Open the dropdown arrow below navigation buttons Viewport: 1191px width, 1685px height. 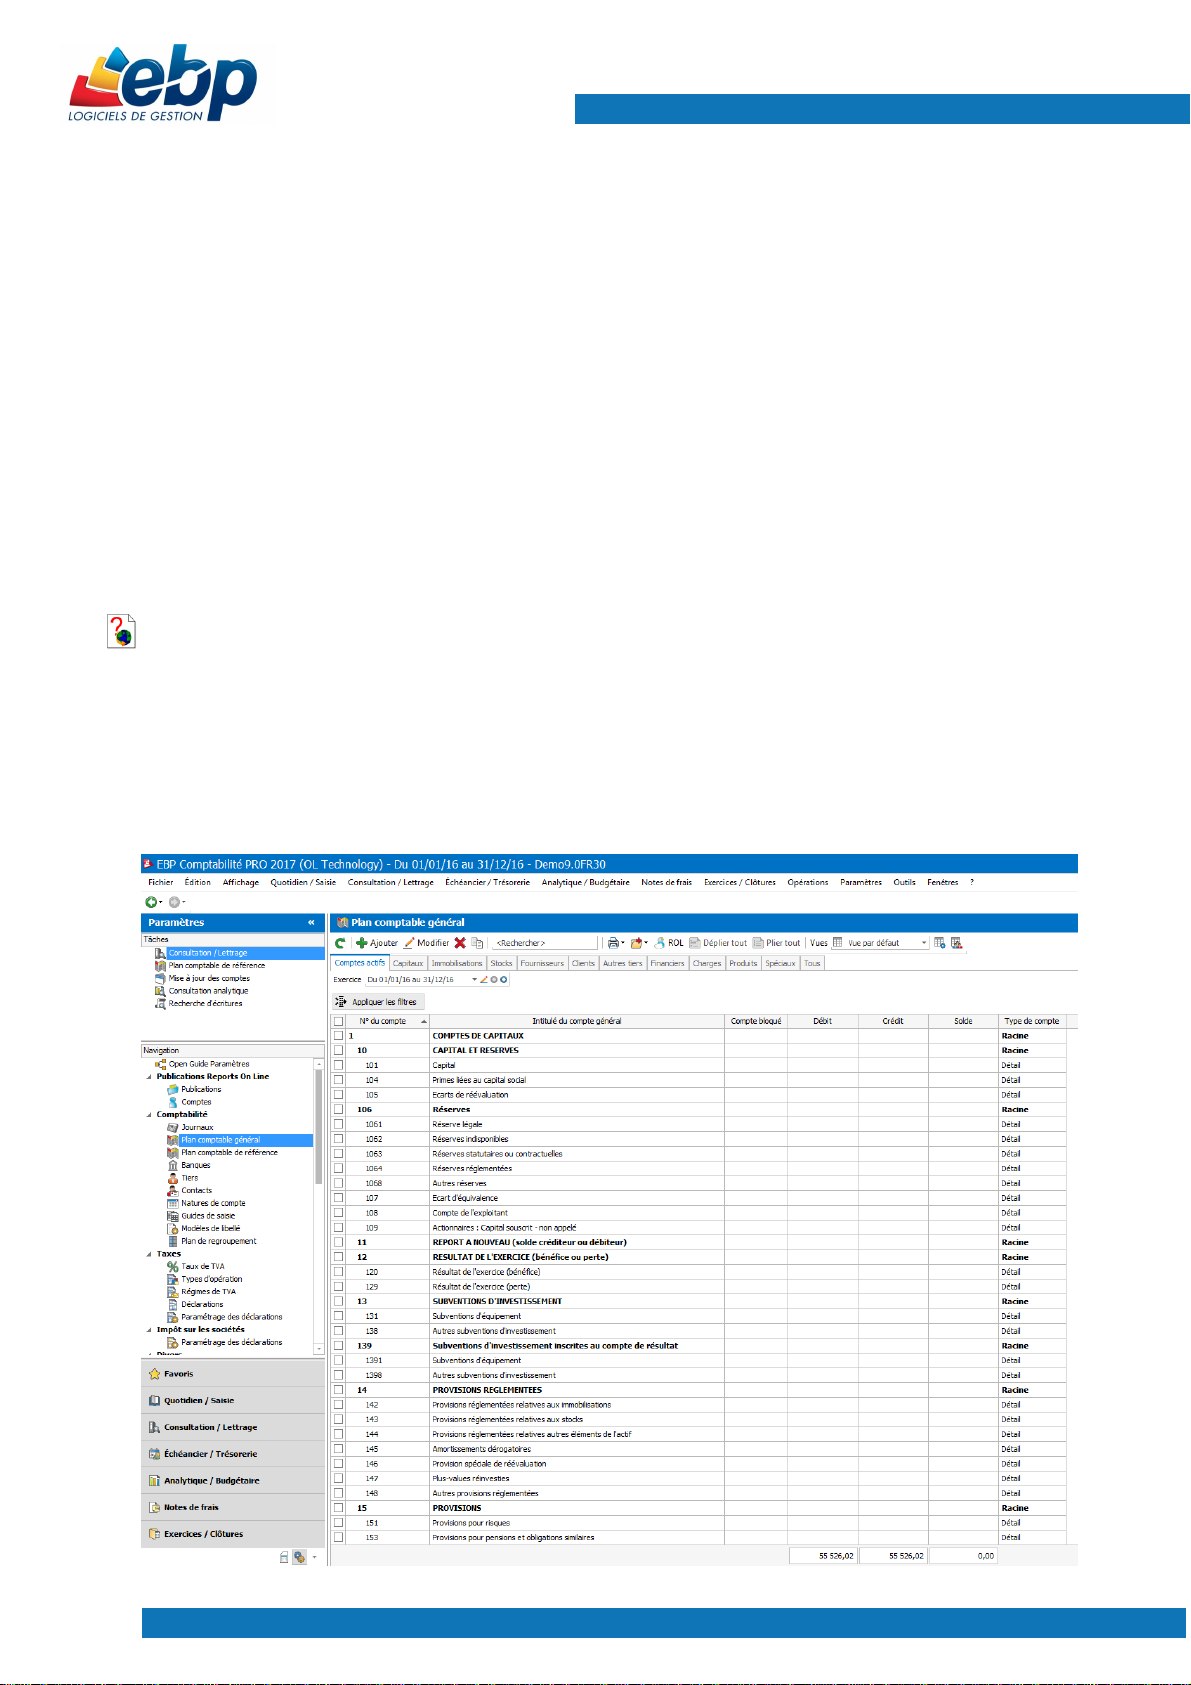click(x=314, y=1557)
